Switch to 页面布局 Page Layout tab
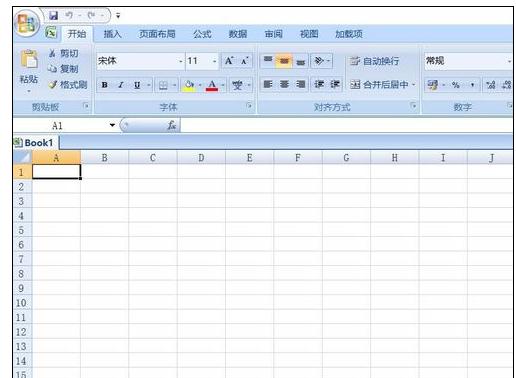 pyautogui.click(x=157, y=34)
